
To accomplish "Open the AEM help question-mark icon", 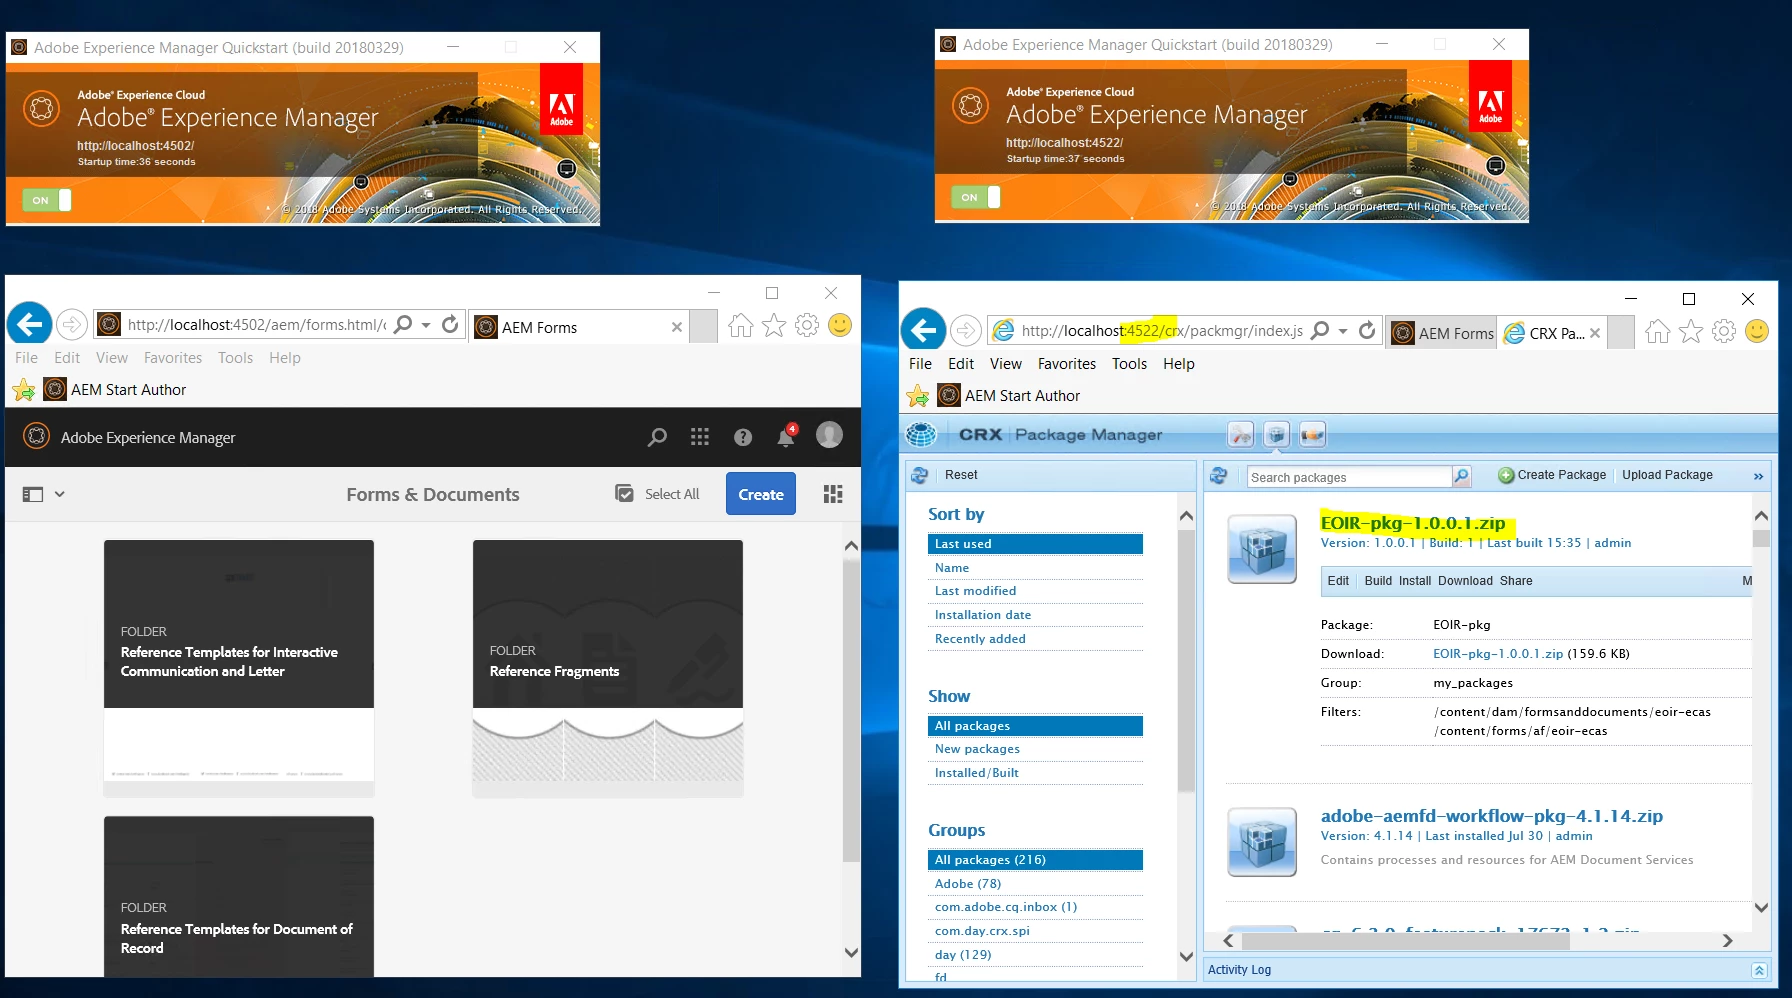I will point(743,437).
